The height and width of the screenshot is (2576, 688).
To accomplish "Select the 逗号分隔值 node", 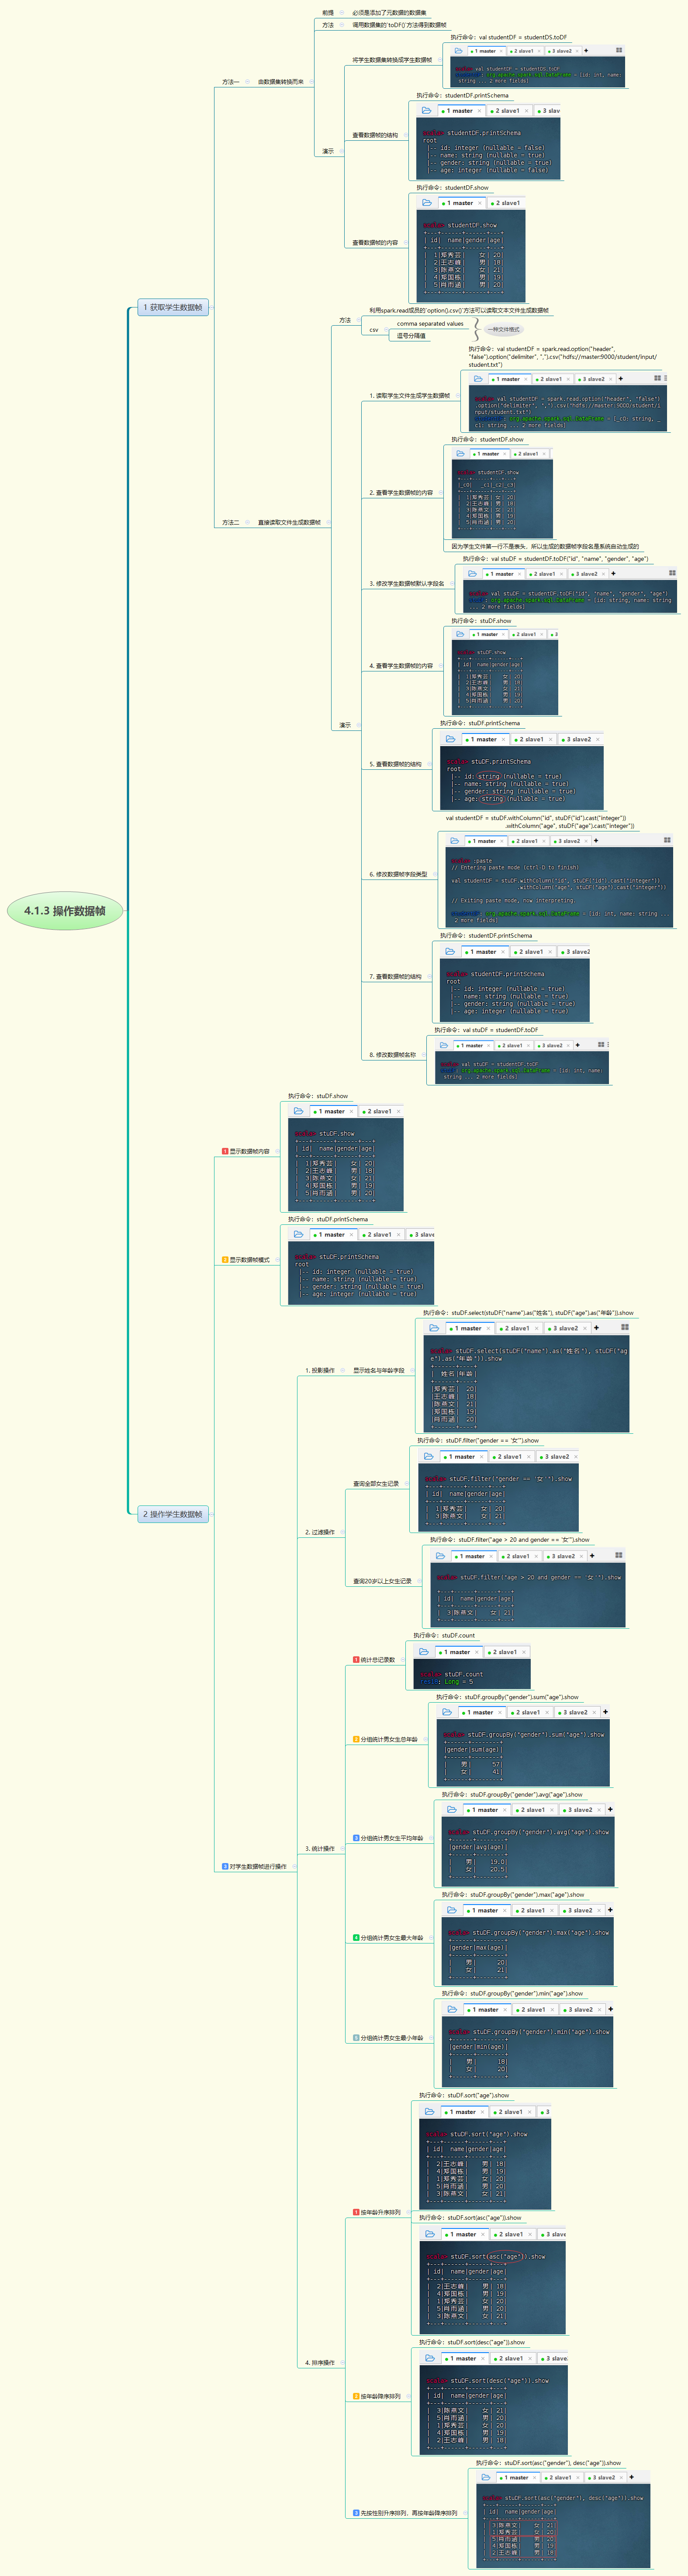I will click(411, 336).
